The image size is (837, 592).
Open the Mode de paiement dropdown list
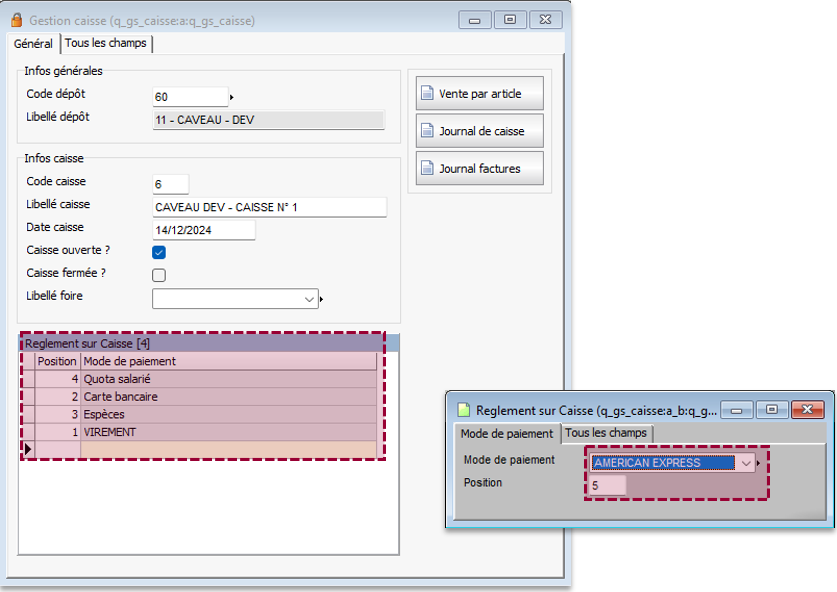click(x=746, y=463)
